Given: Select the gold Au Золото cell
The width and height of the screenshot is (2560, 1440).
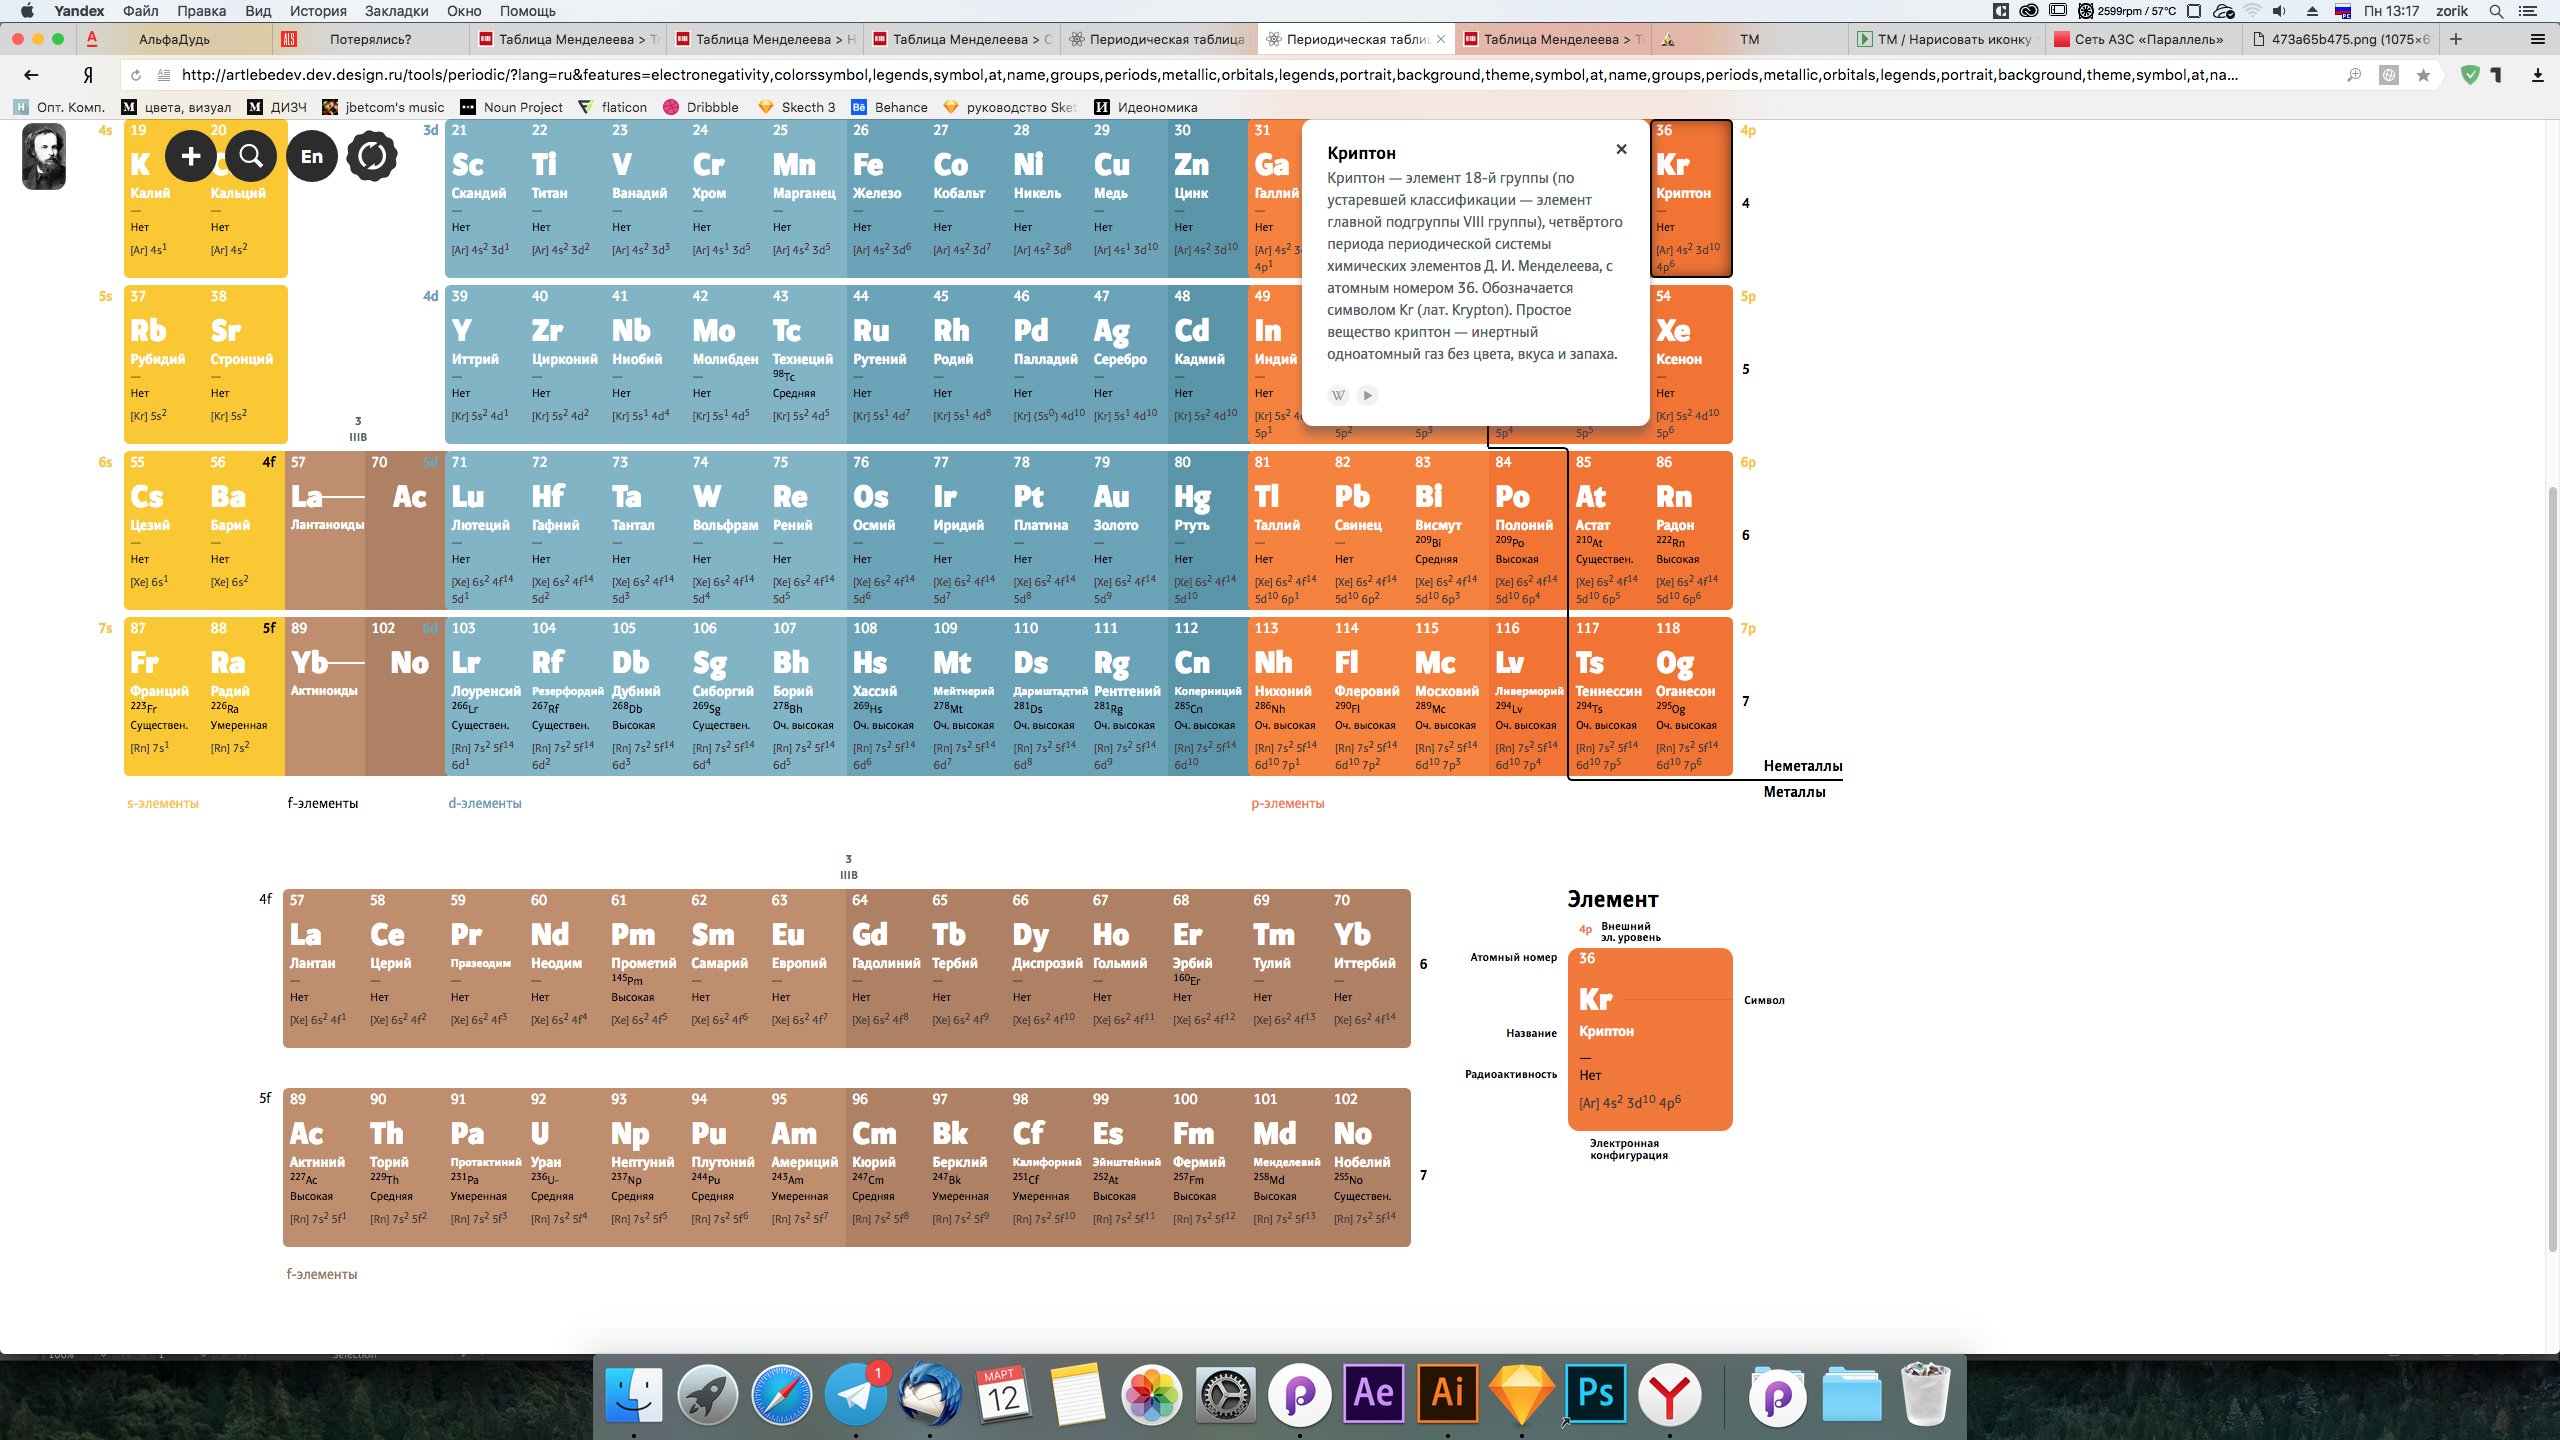Looking at the screenshot, I should 1126,530.
